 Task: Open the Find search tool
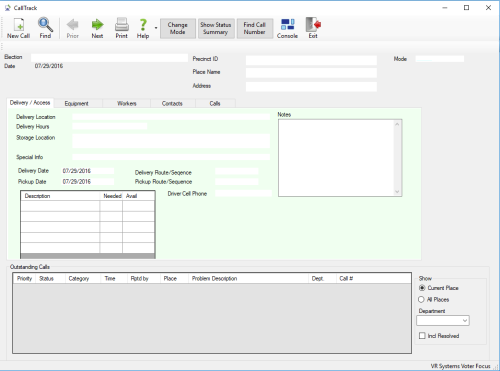pos(45,28)
